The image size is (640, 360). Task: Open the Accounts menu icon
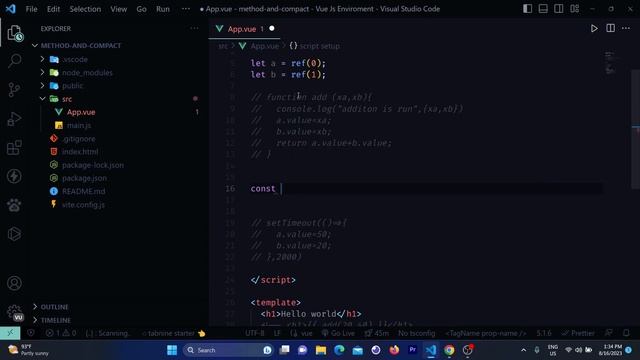[15, 283]
